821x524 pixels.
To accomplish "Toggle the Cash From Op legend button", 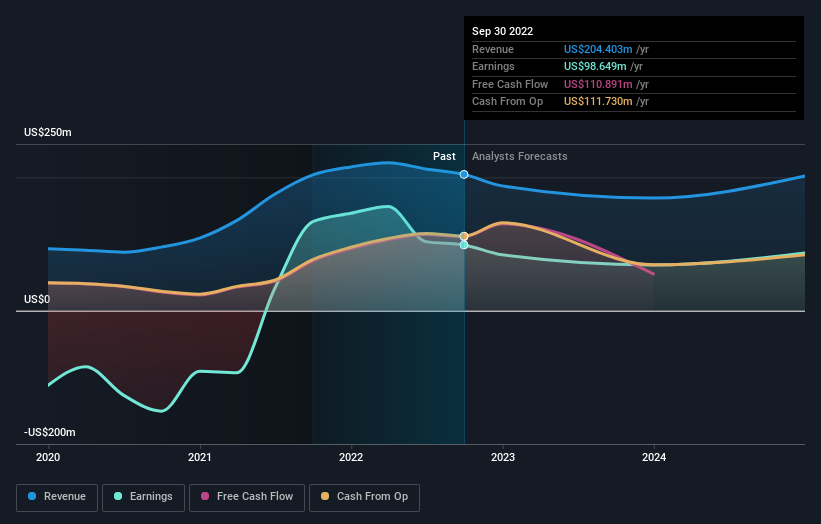I will click(364, 497).
